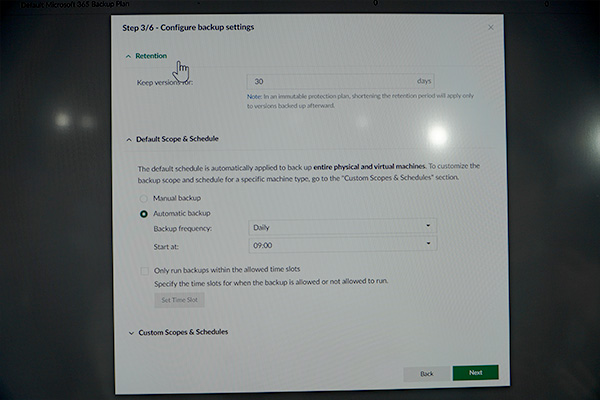Click the Note about immutable protection plan
The height and width of the screenshot is (400, 600).
[x=360, y=101]
